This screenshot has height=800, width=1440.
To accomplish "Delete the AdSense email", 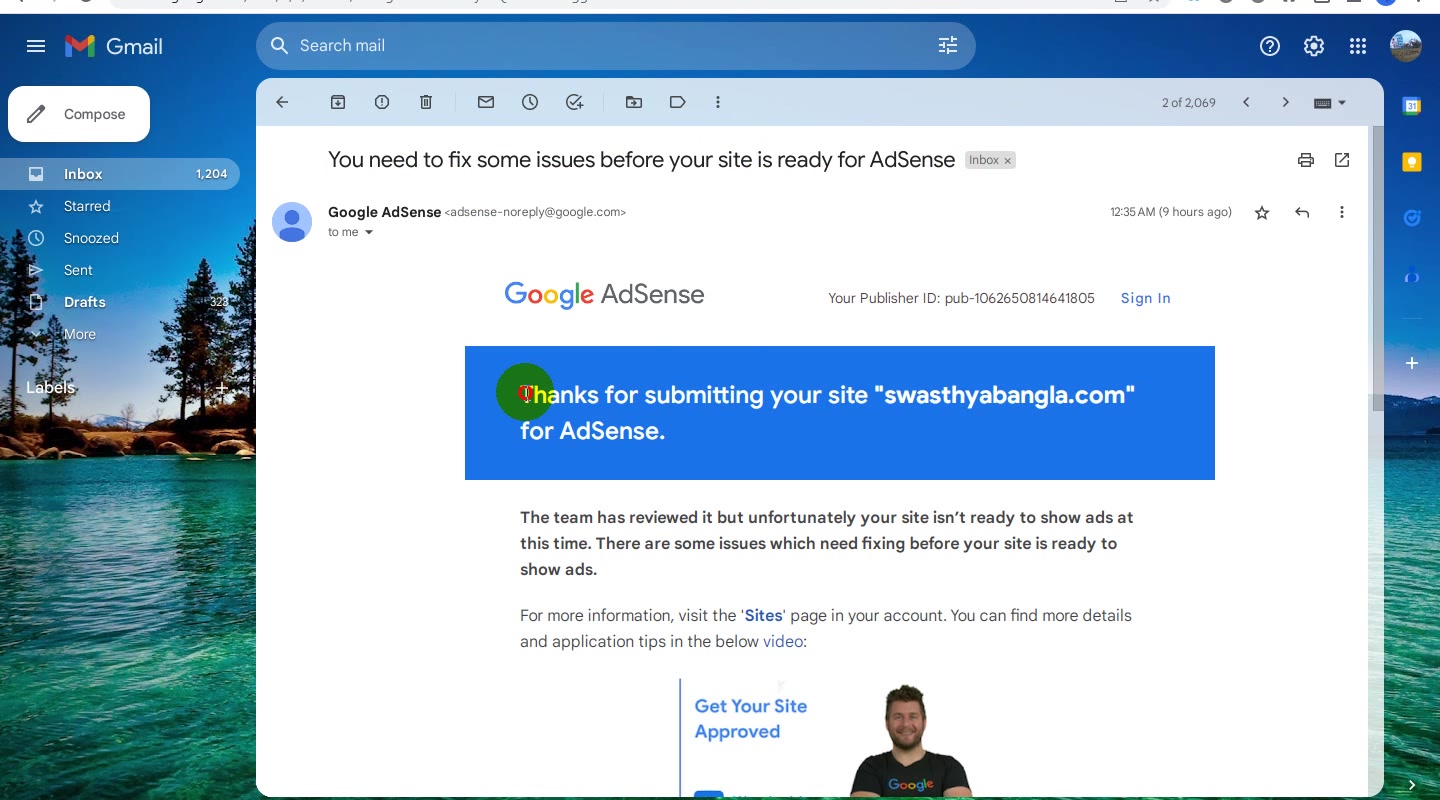I will click(x=426, y=102).
